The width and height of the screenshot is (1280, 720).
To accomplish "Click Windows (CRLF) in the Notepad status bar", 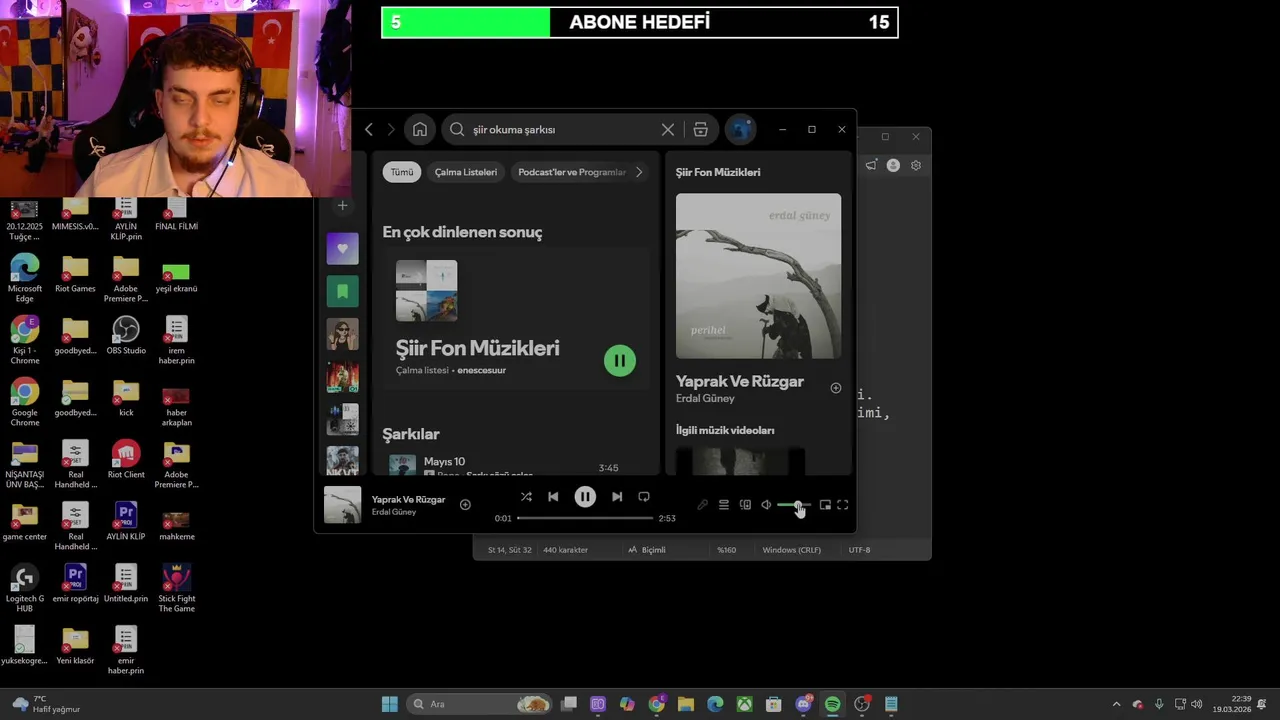I will tap(792, 550).
